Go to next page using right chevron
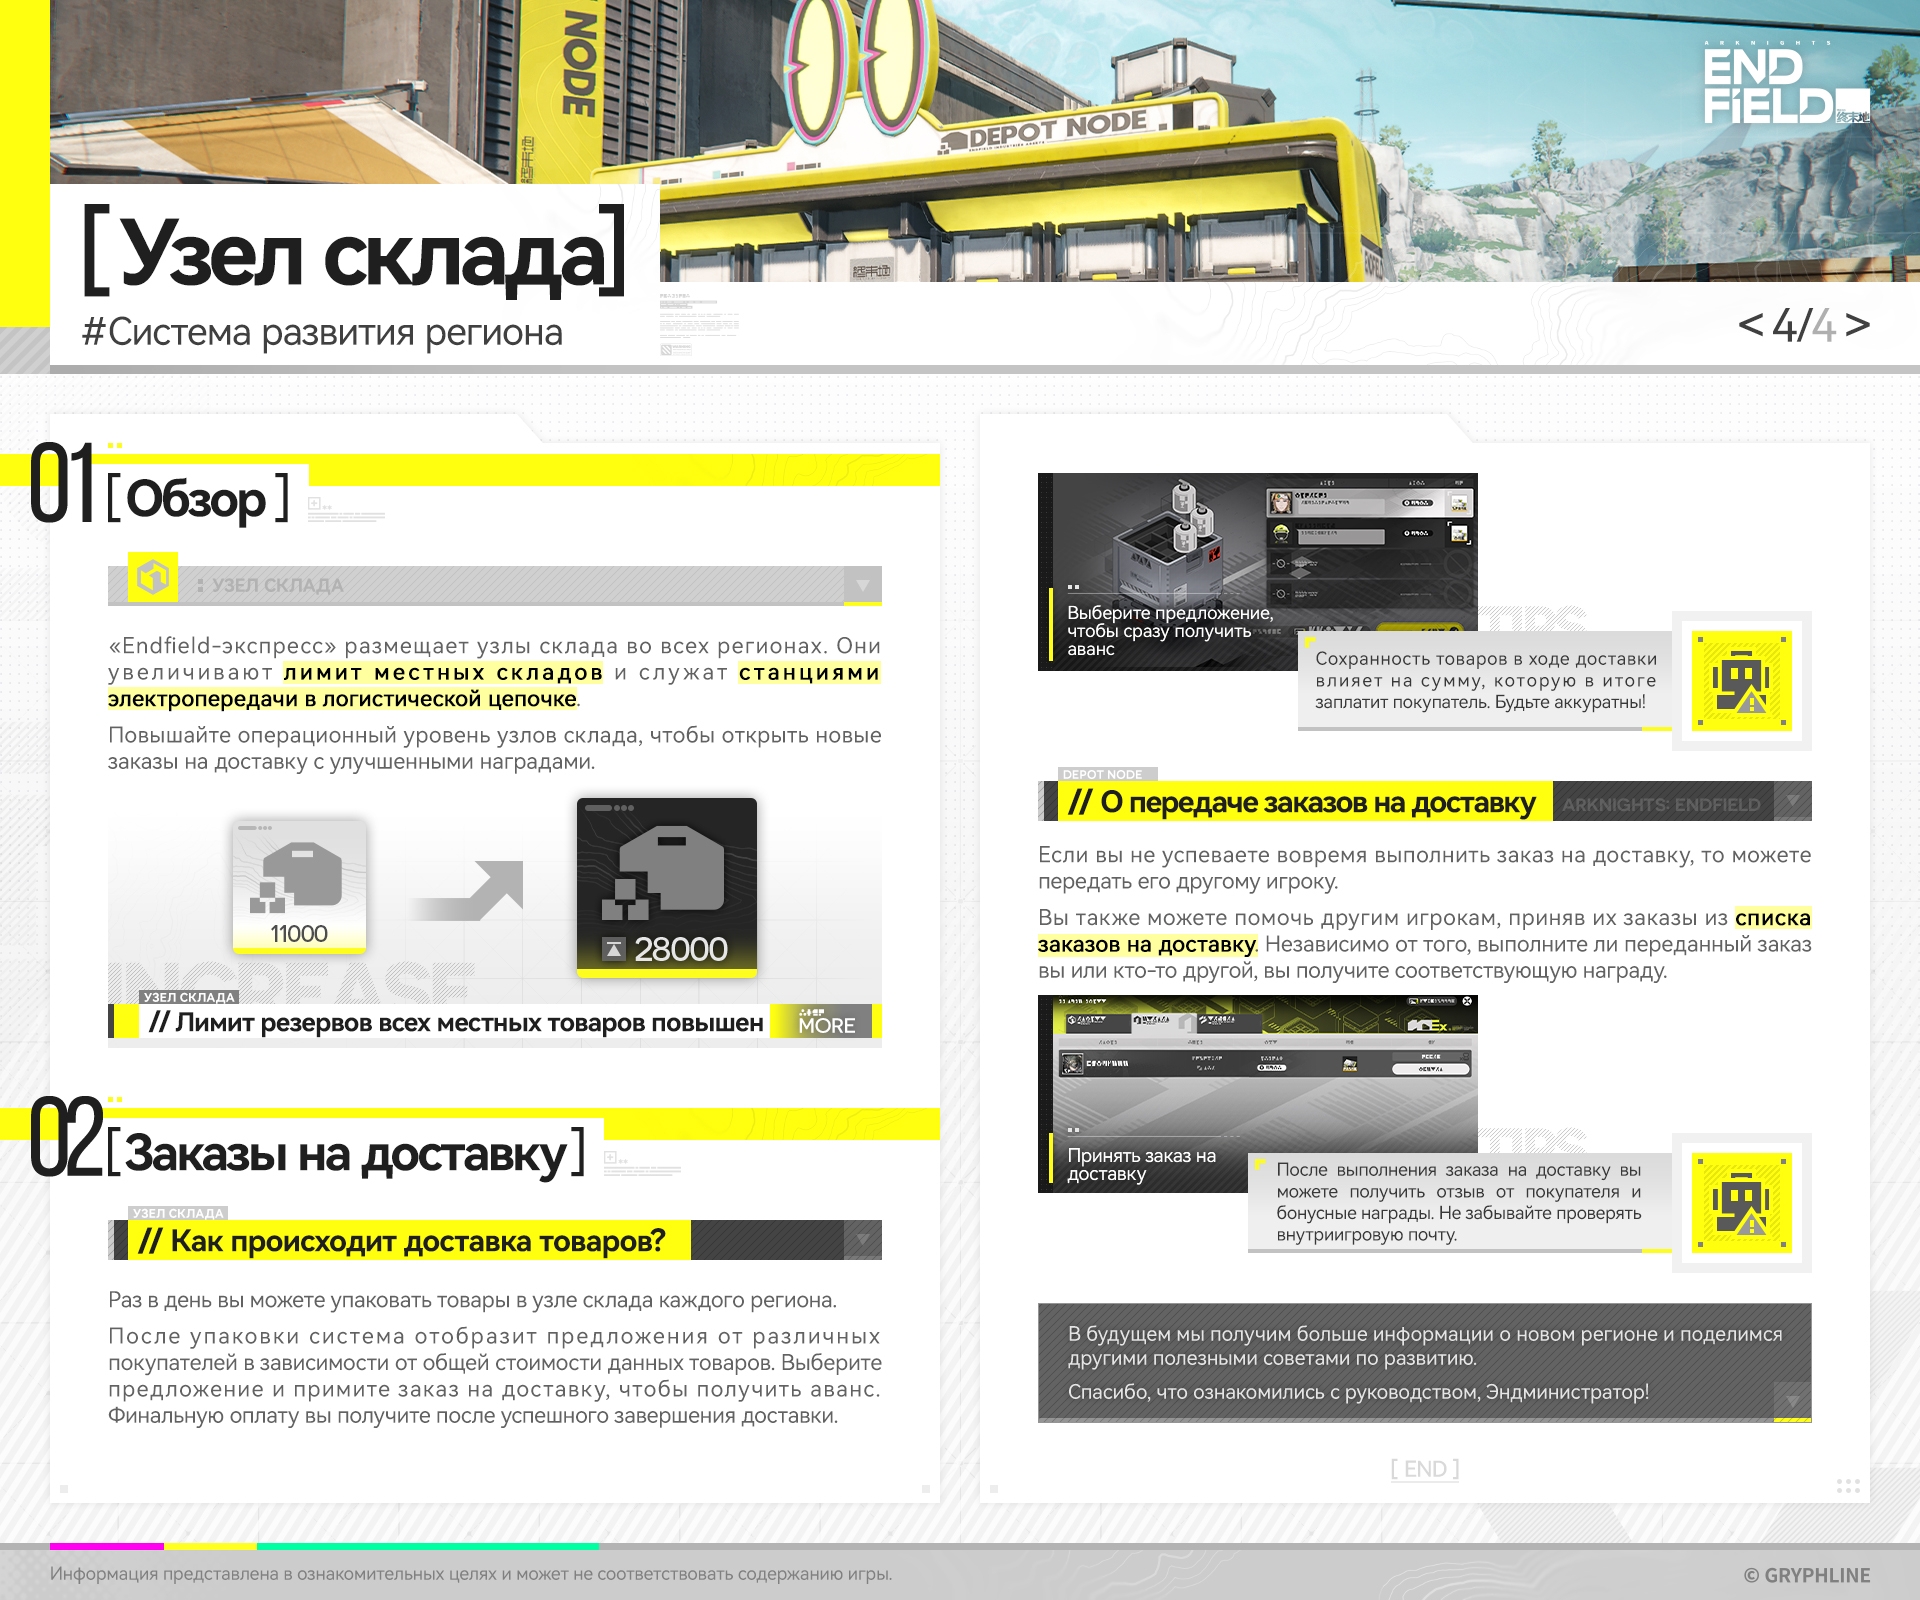1920x1600 pixels. [1857, 324]
